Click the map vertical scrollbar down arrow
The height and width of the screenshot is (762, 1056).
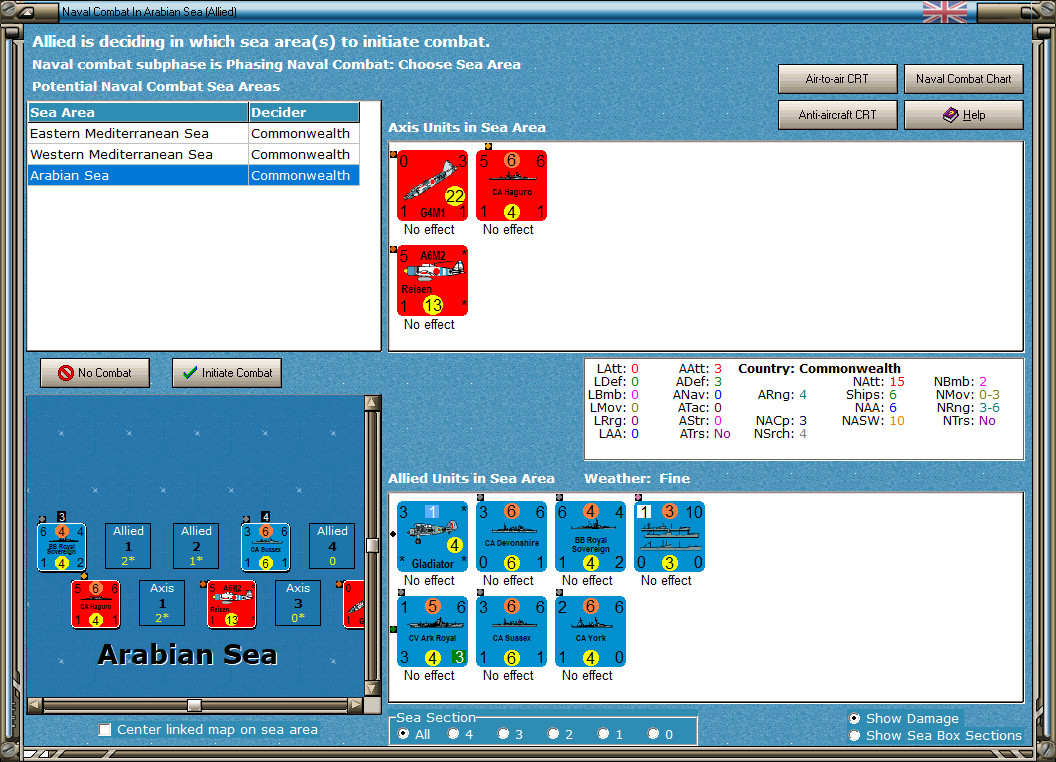[372, 689]
